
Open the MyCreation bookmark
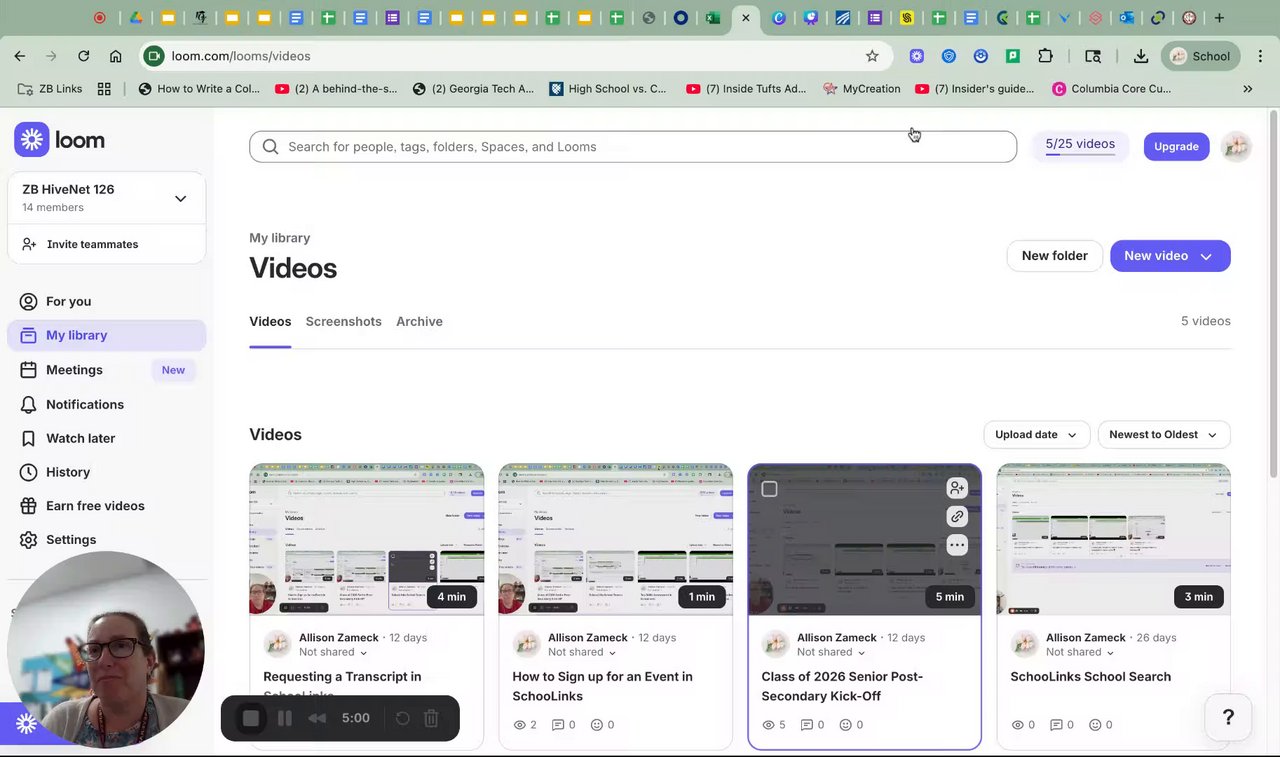tap(861, 89)
